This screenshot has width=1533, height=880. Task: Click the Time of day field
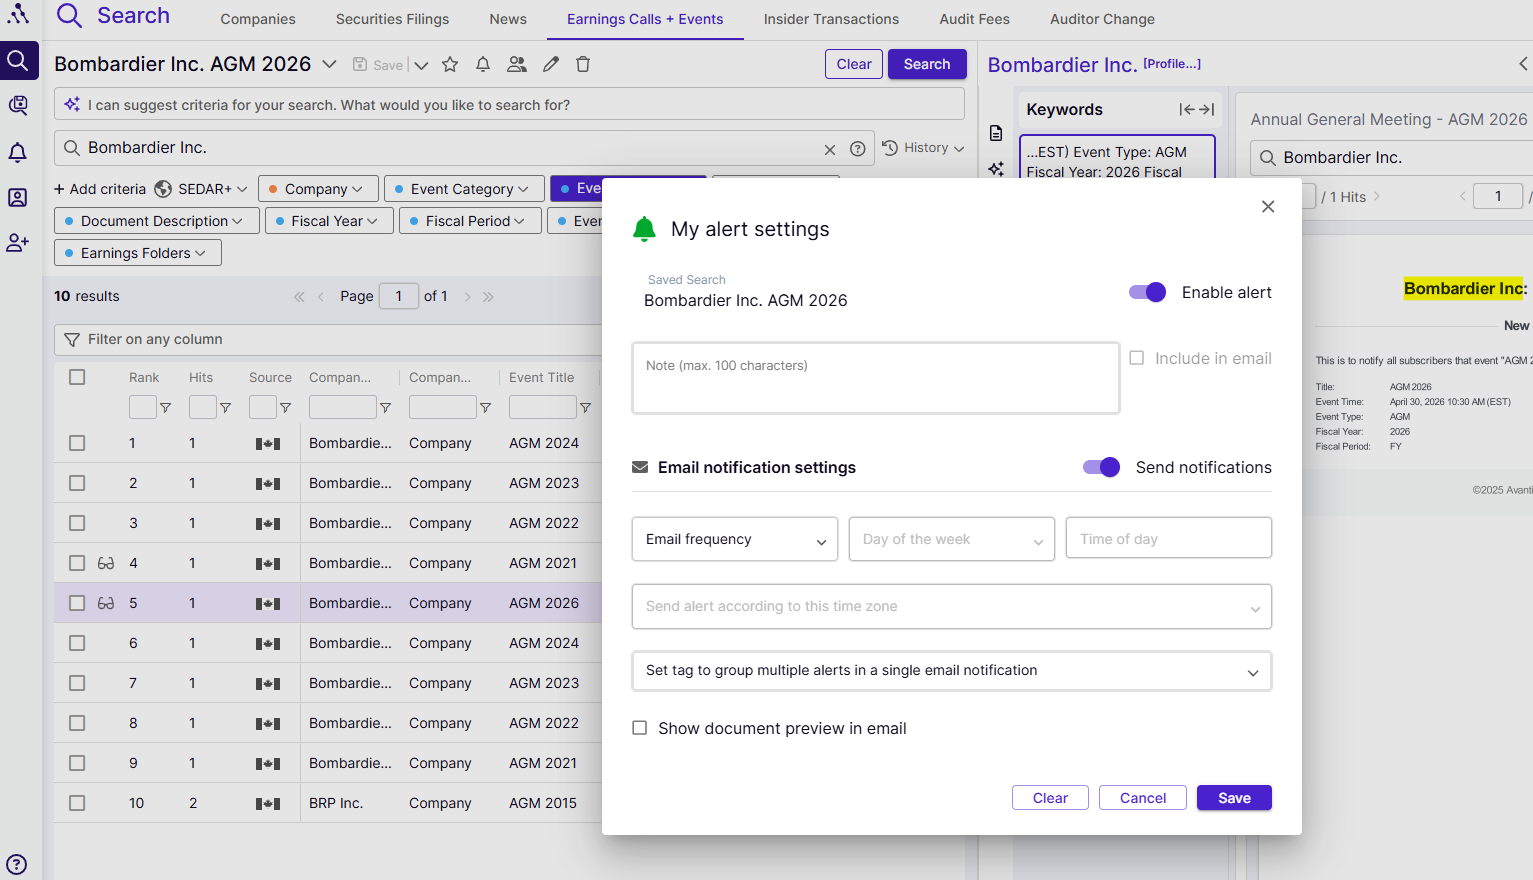(x=1169, y=539)
